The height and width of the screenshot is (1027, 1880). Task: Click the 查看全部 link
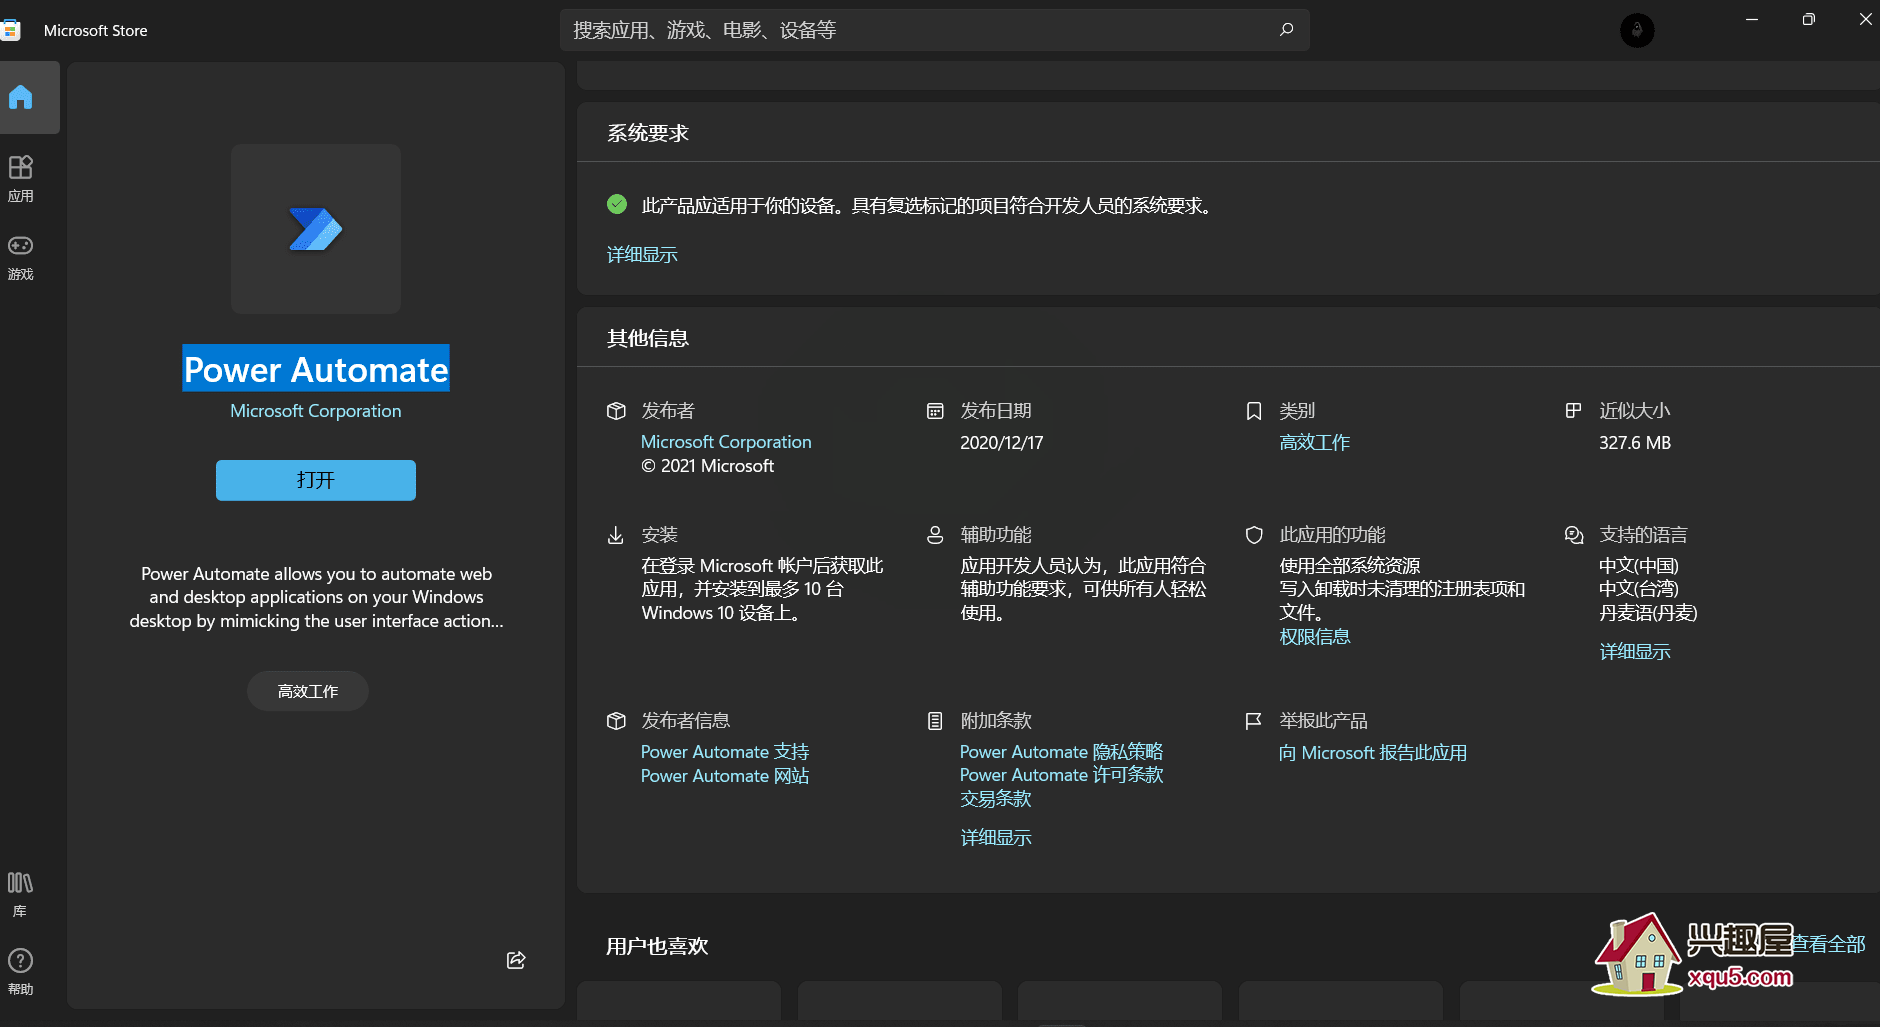tap(1829, 944)
